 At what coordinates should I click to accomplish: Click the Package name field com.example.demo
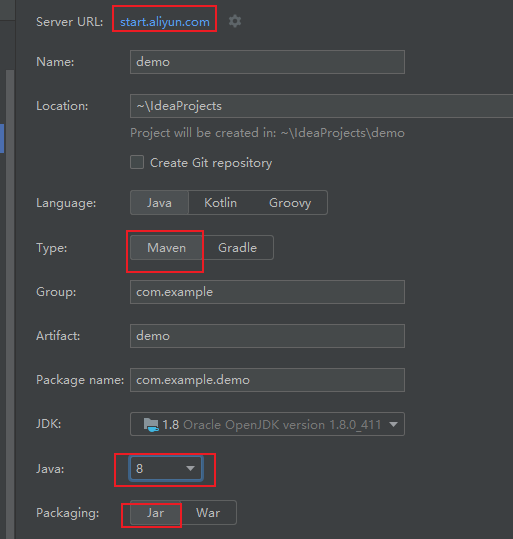coord(268,380)
